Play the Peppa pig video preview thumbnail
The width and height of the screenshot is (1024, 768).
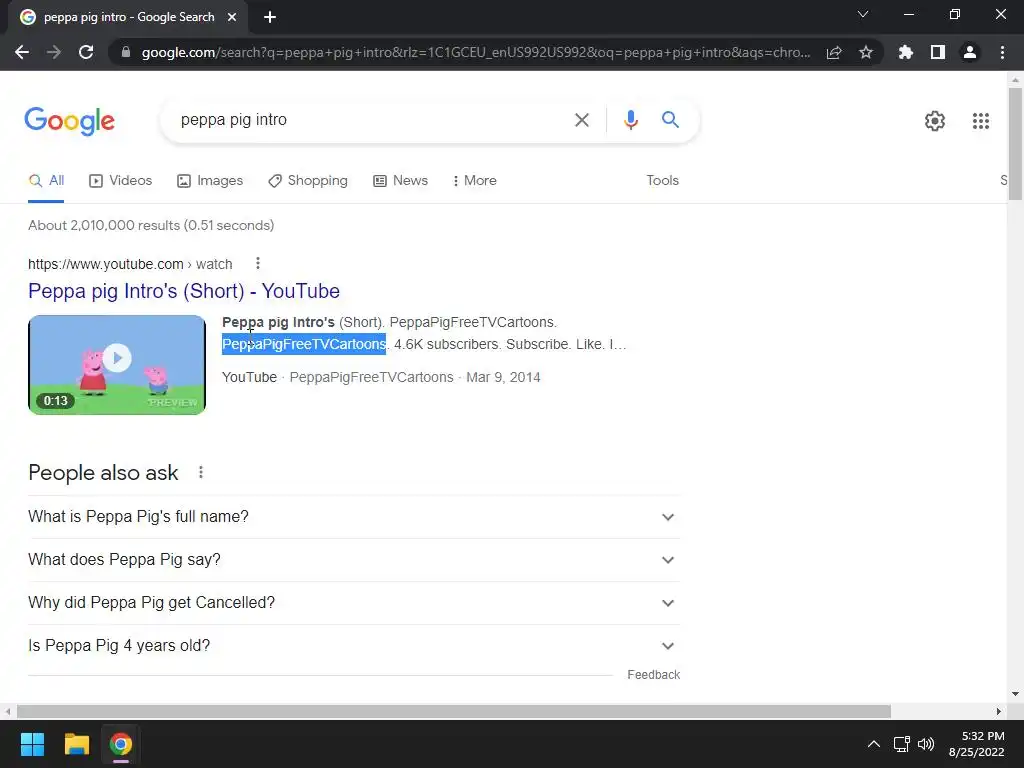(x=117, y=365)
